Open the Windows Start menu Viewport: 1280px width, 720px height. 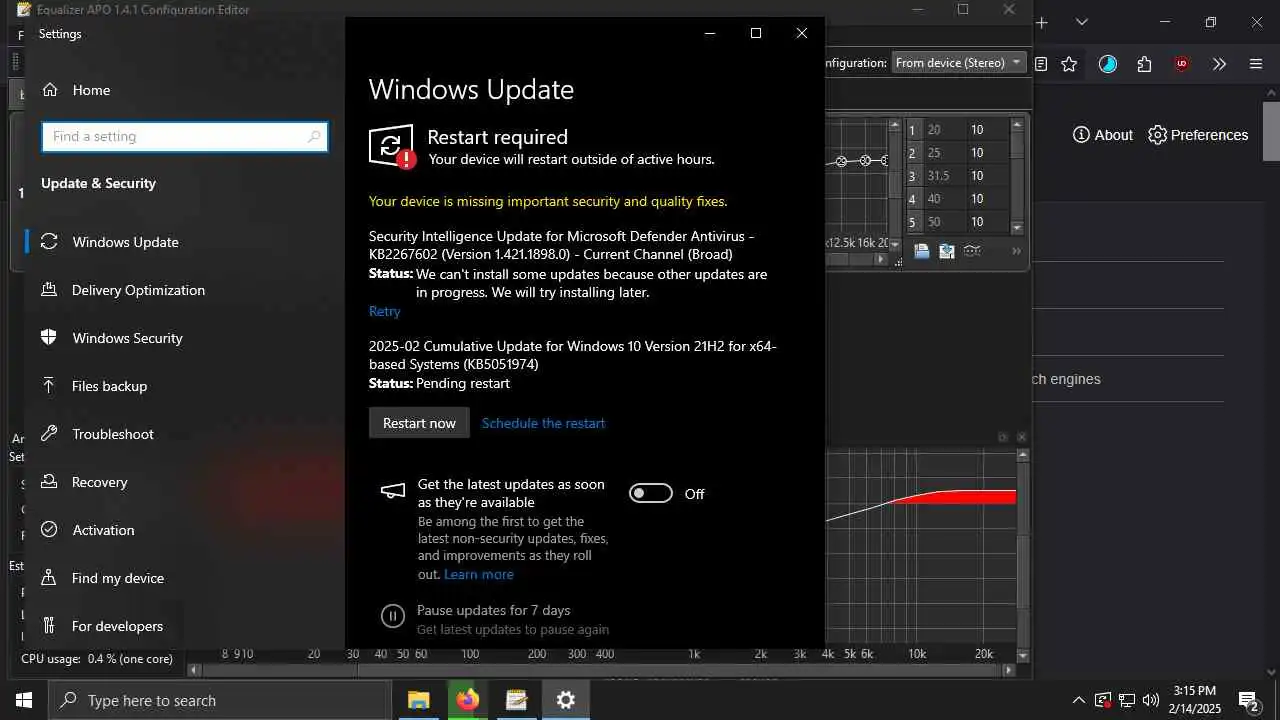(24, 700)
